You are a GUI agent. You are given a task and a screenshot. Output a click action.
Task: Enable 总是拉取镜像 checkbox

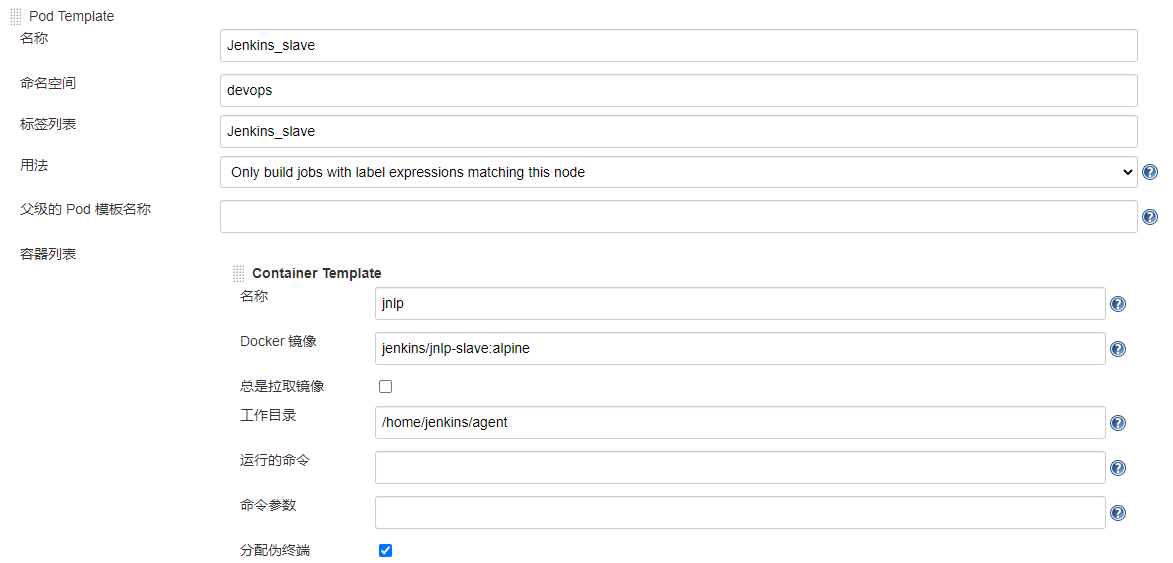(x=385, y=386)
